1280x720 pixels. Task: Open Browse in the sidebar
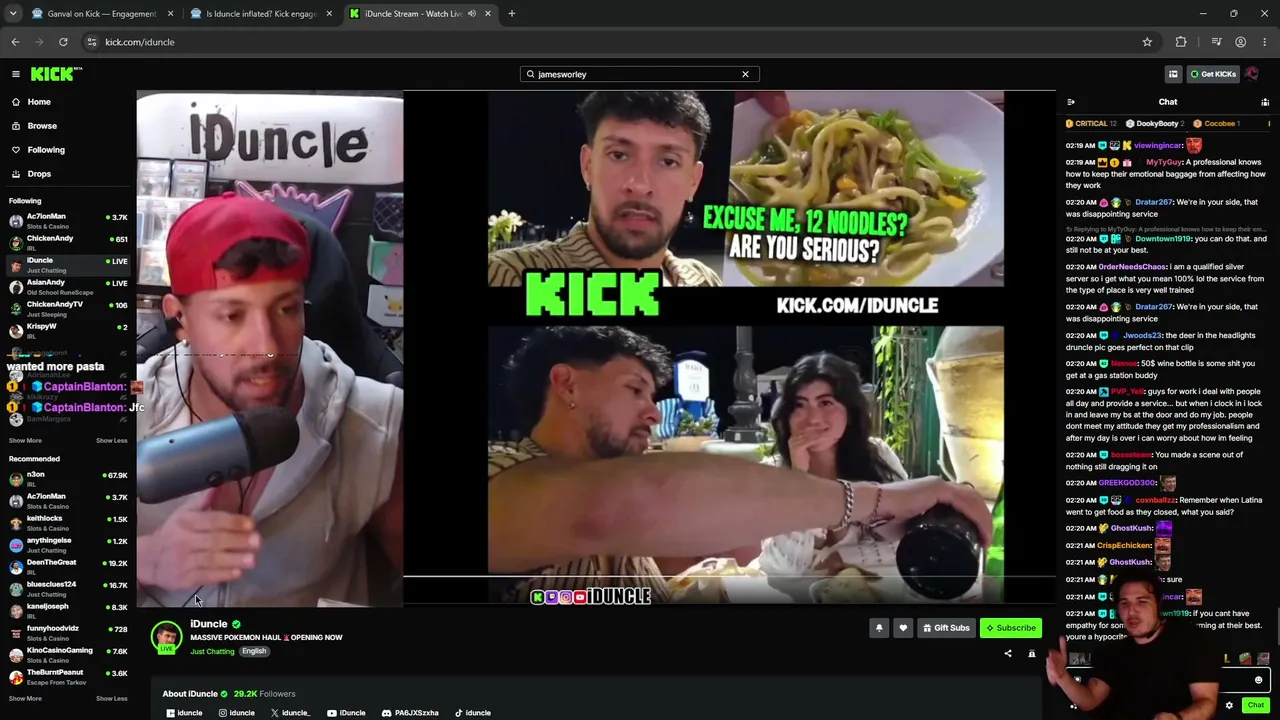[x=42, y=126]
